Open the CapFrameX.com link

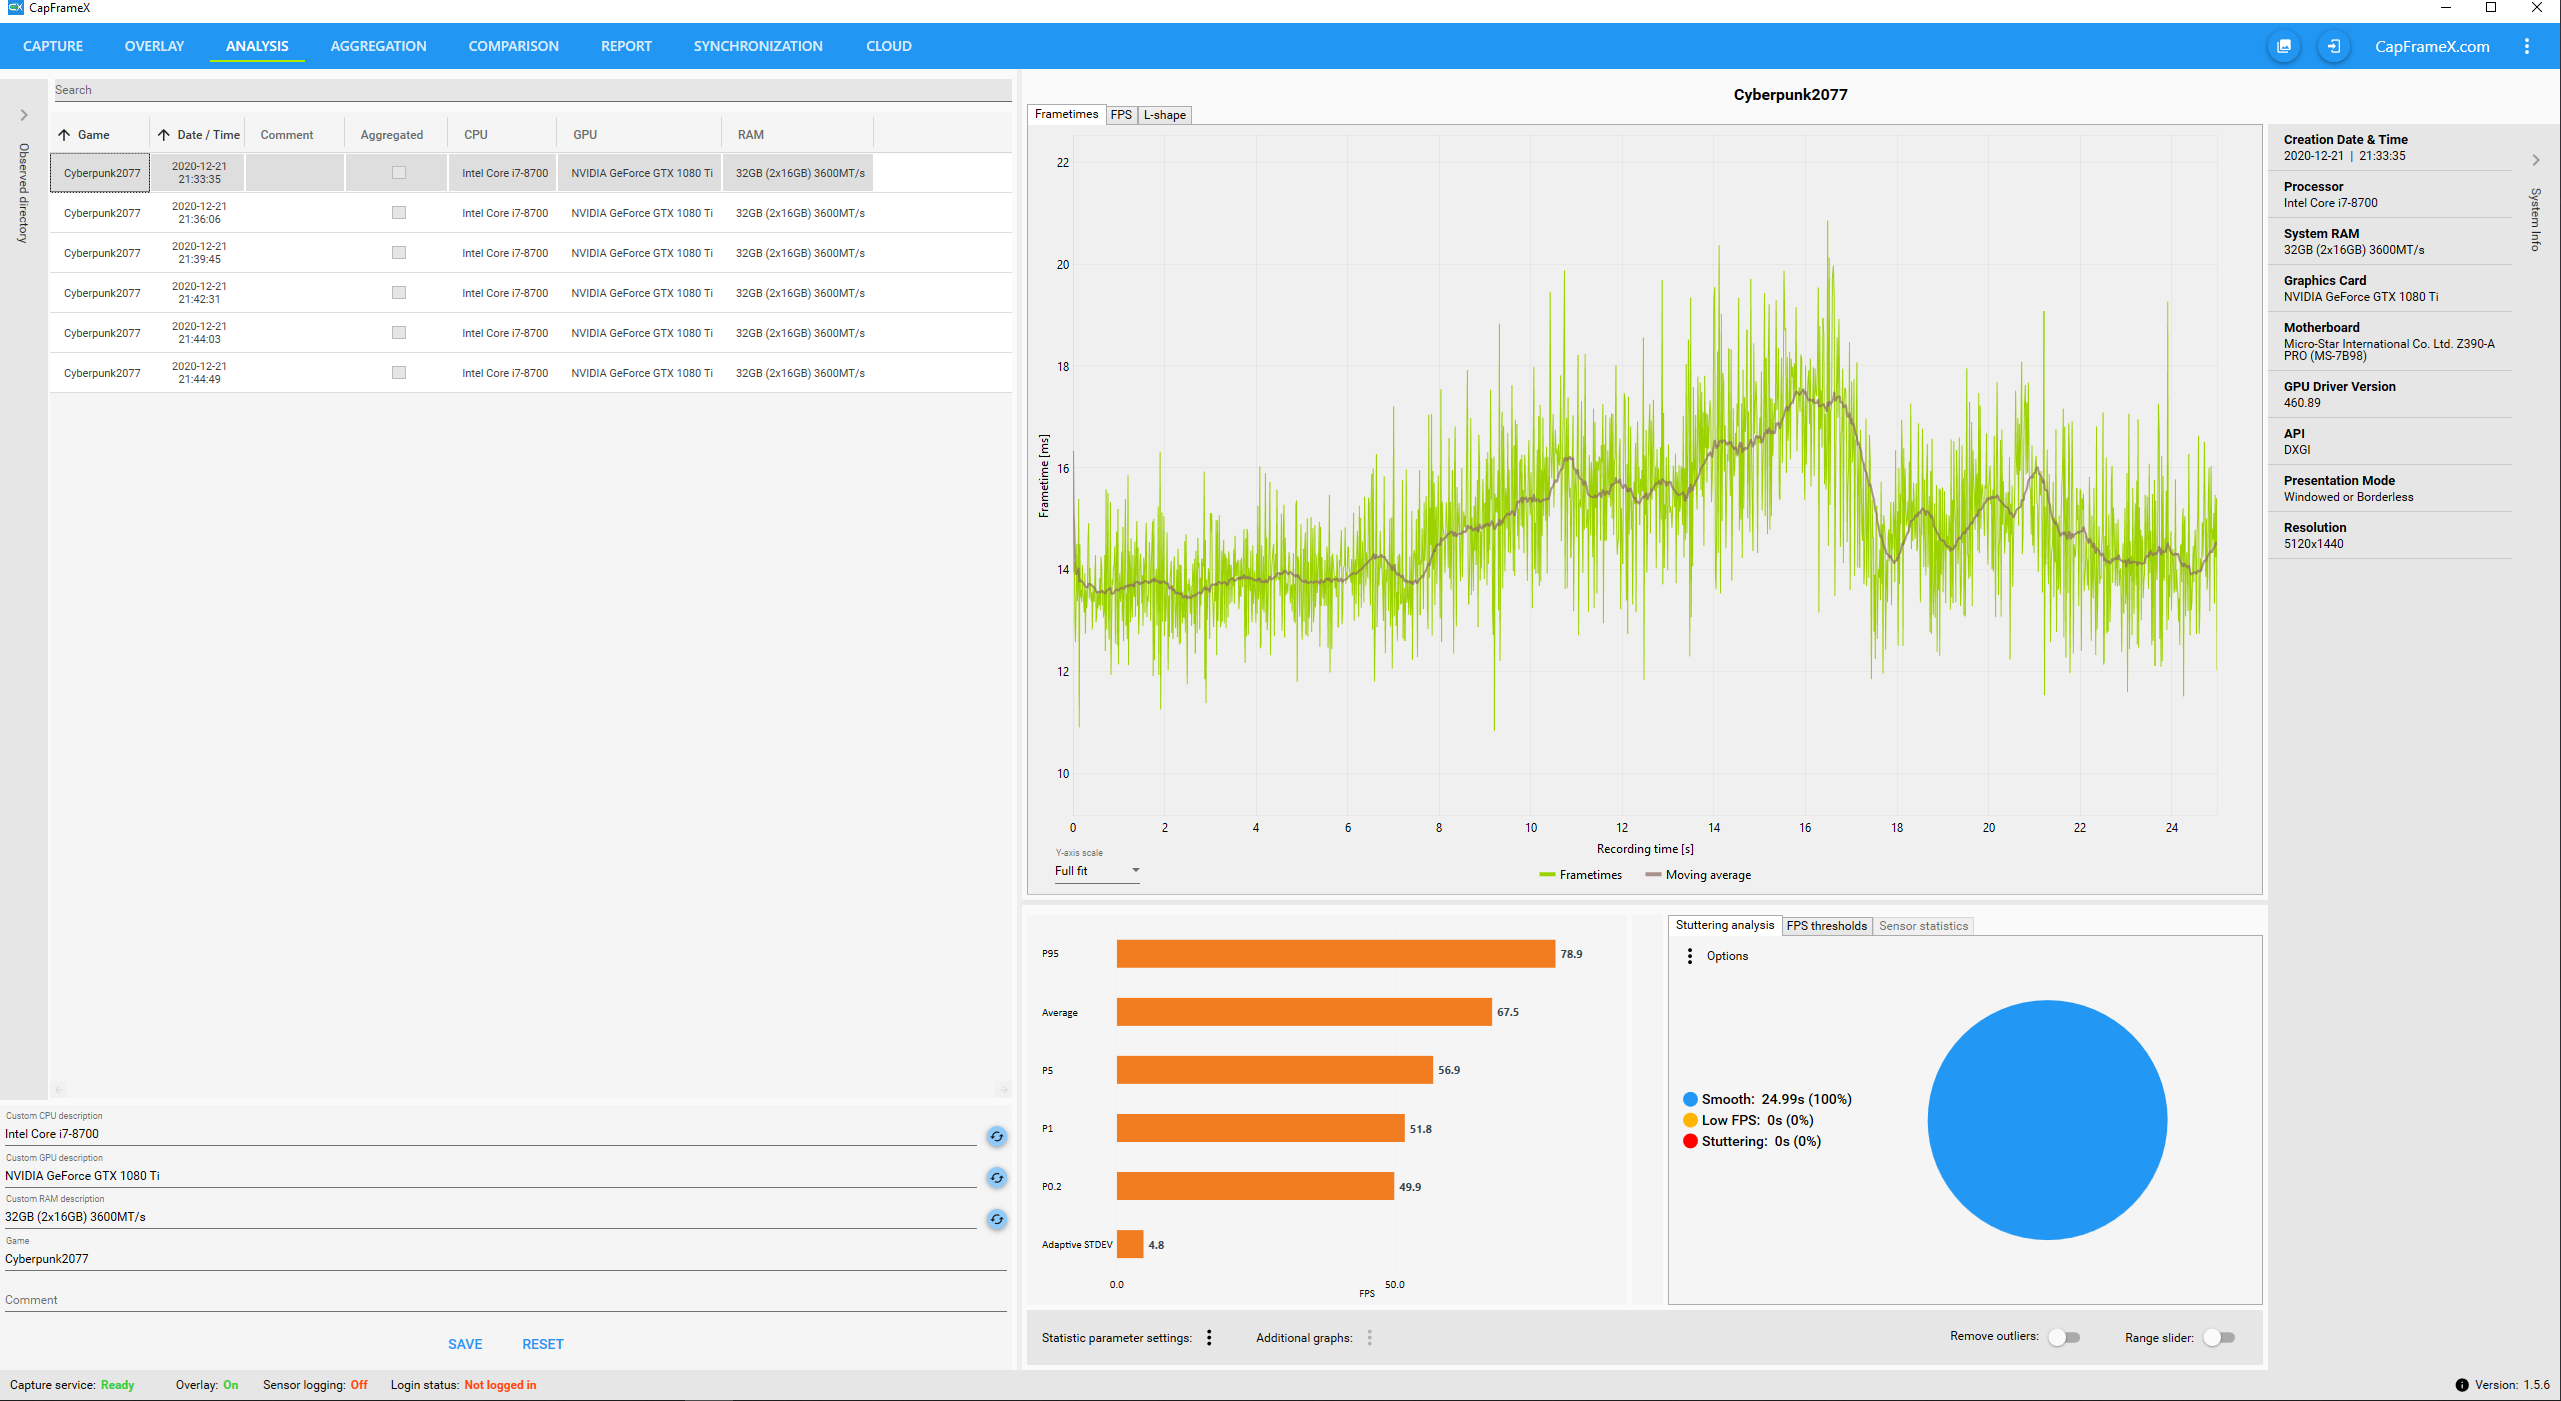2431,46
